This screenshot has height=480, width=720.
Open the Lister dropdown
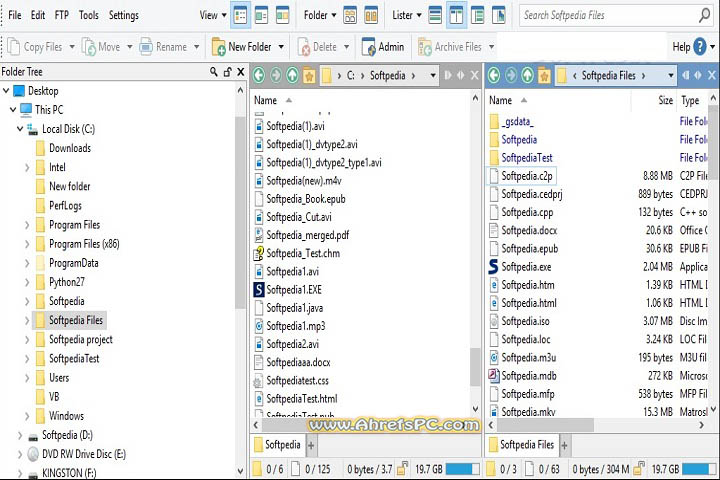(407, 15)
